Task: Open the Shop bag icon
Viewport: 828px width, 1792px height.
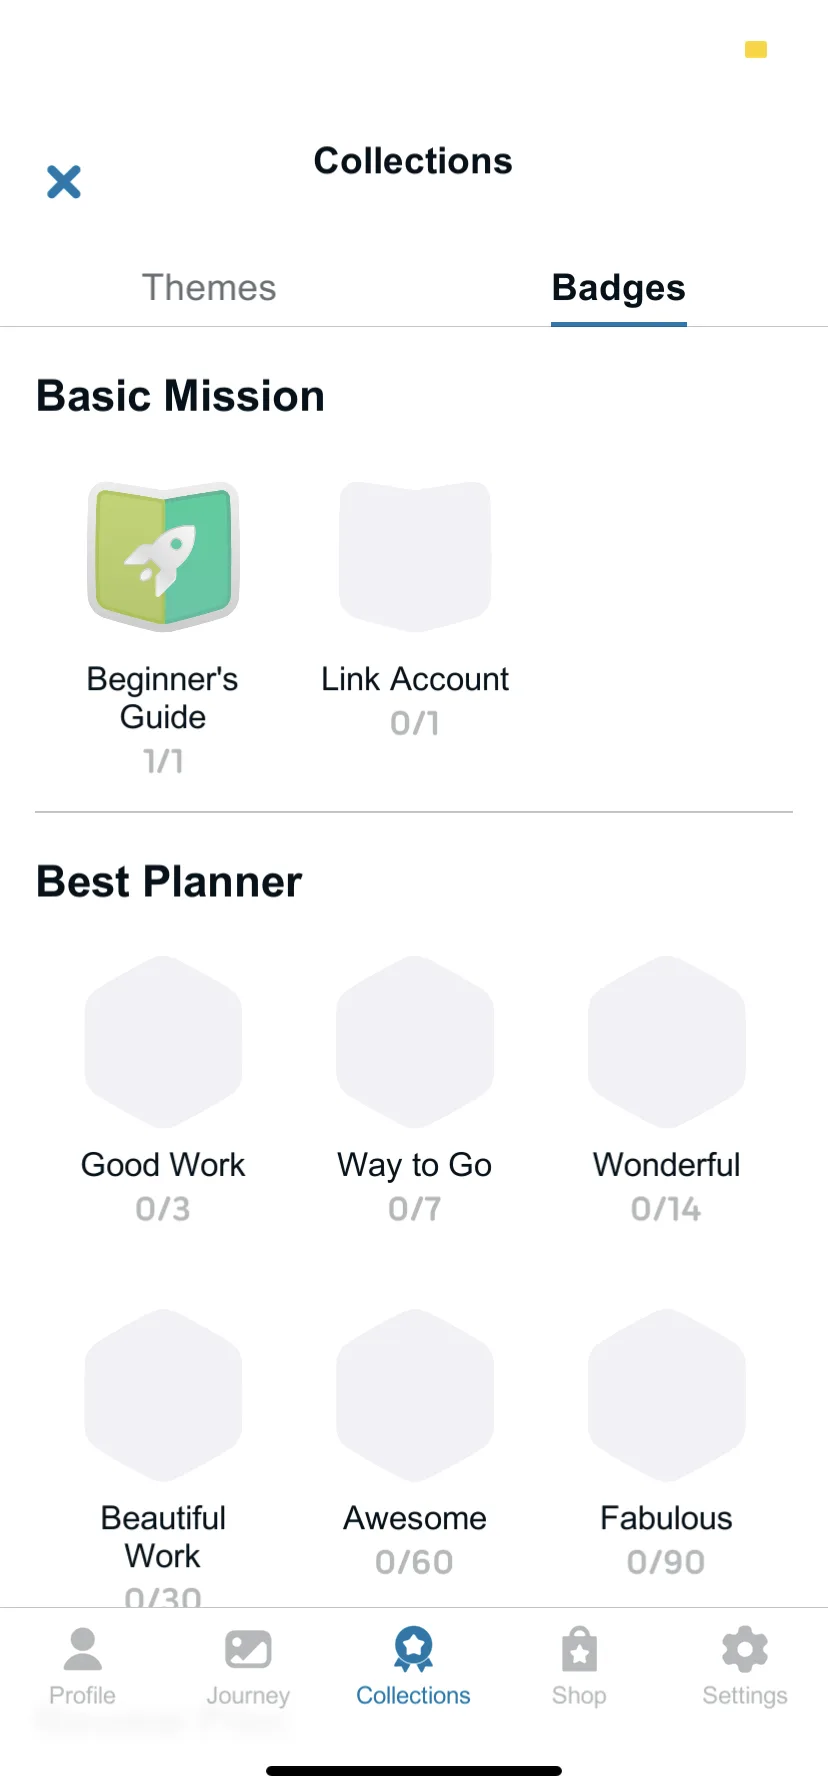Action: pos(579,1667)
